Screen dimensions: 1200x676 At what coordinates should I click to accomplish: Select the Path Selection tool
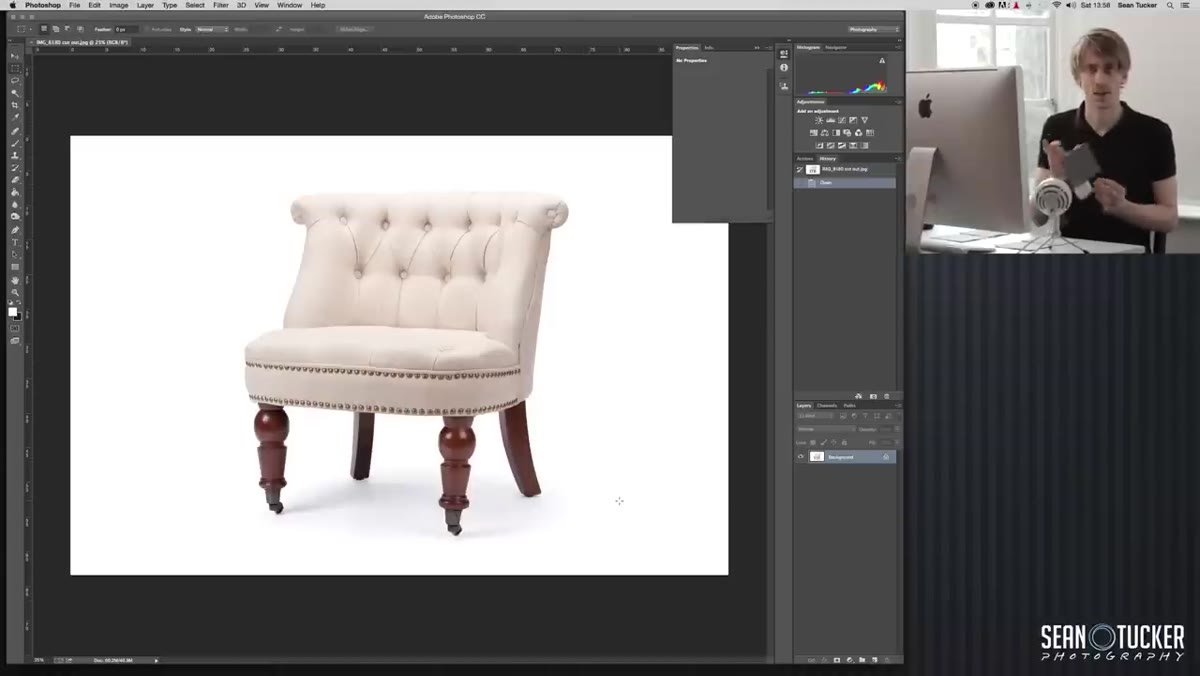click(15, 255)
